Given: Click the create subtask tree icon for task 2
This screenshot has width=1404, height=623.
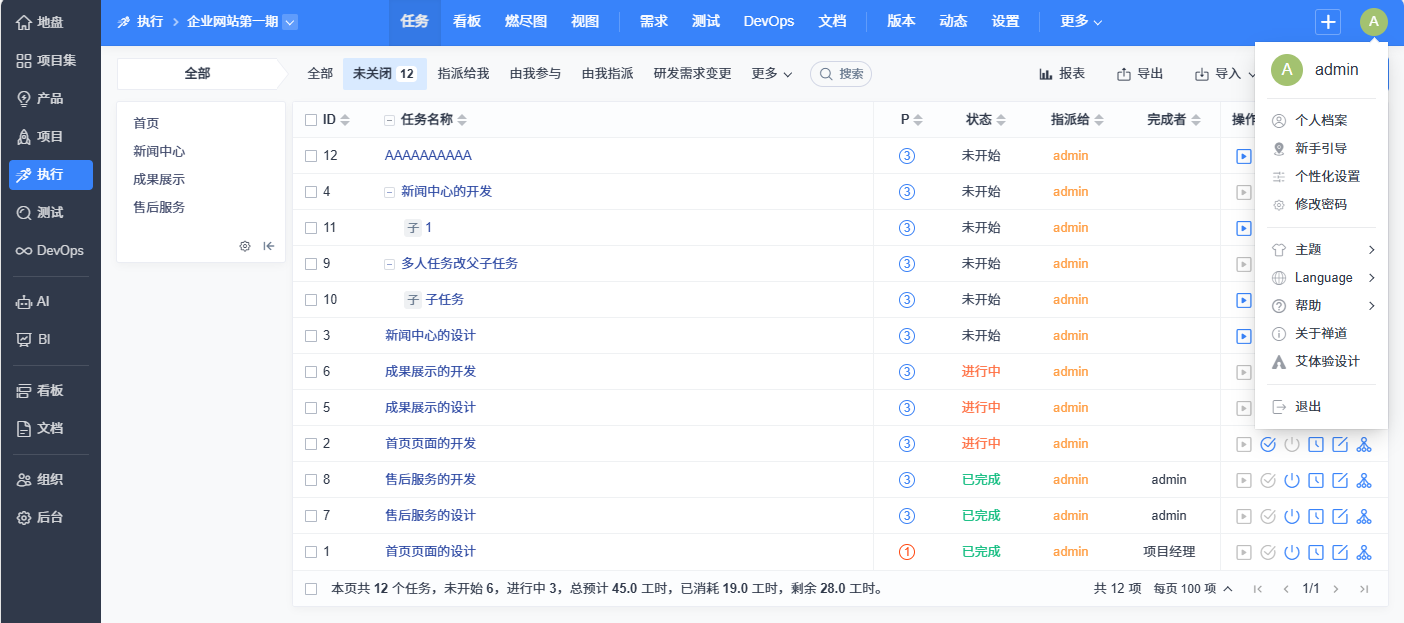Looking at the screenshot, I should [x=1364, y=444].
